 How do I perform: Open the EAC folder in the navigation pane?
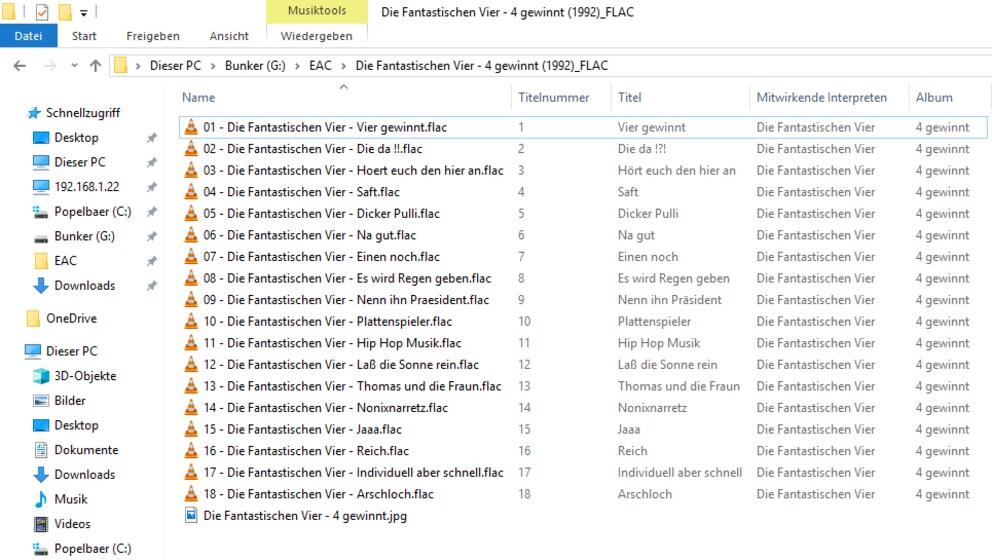[x=65, y=261]
